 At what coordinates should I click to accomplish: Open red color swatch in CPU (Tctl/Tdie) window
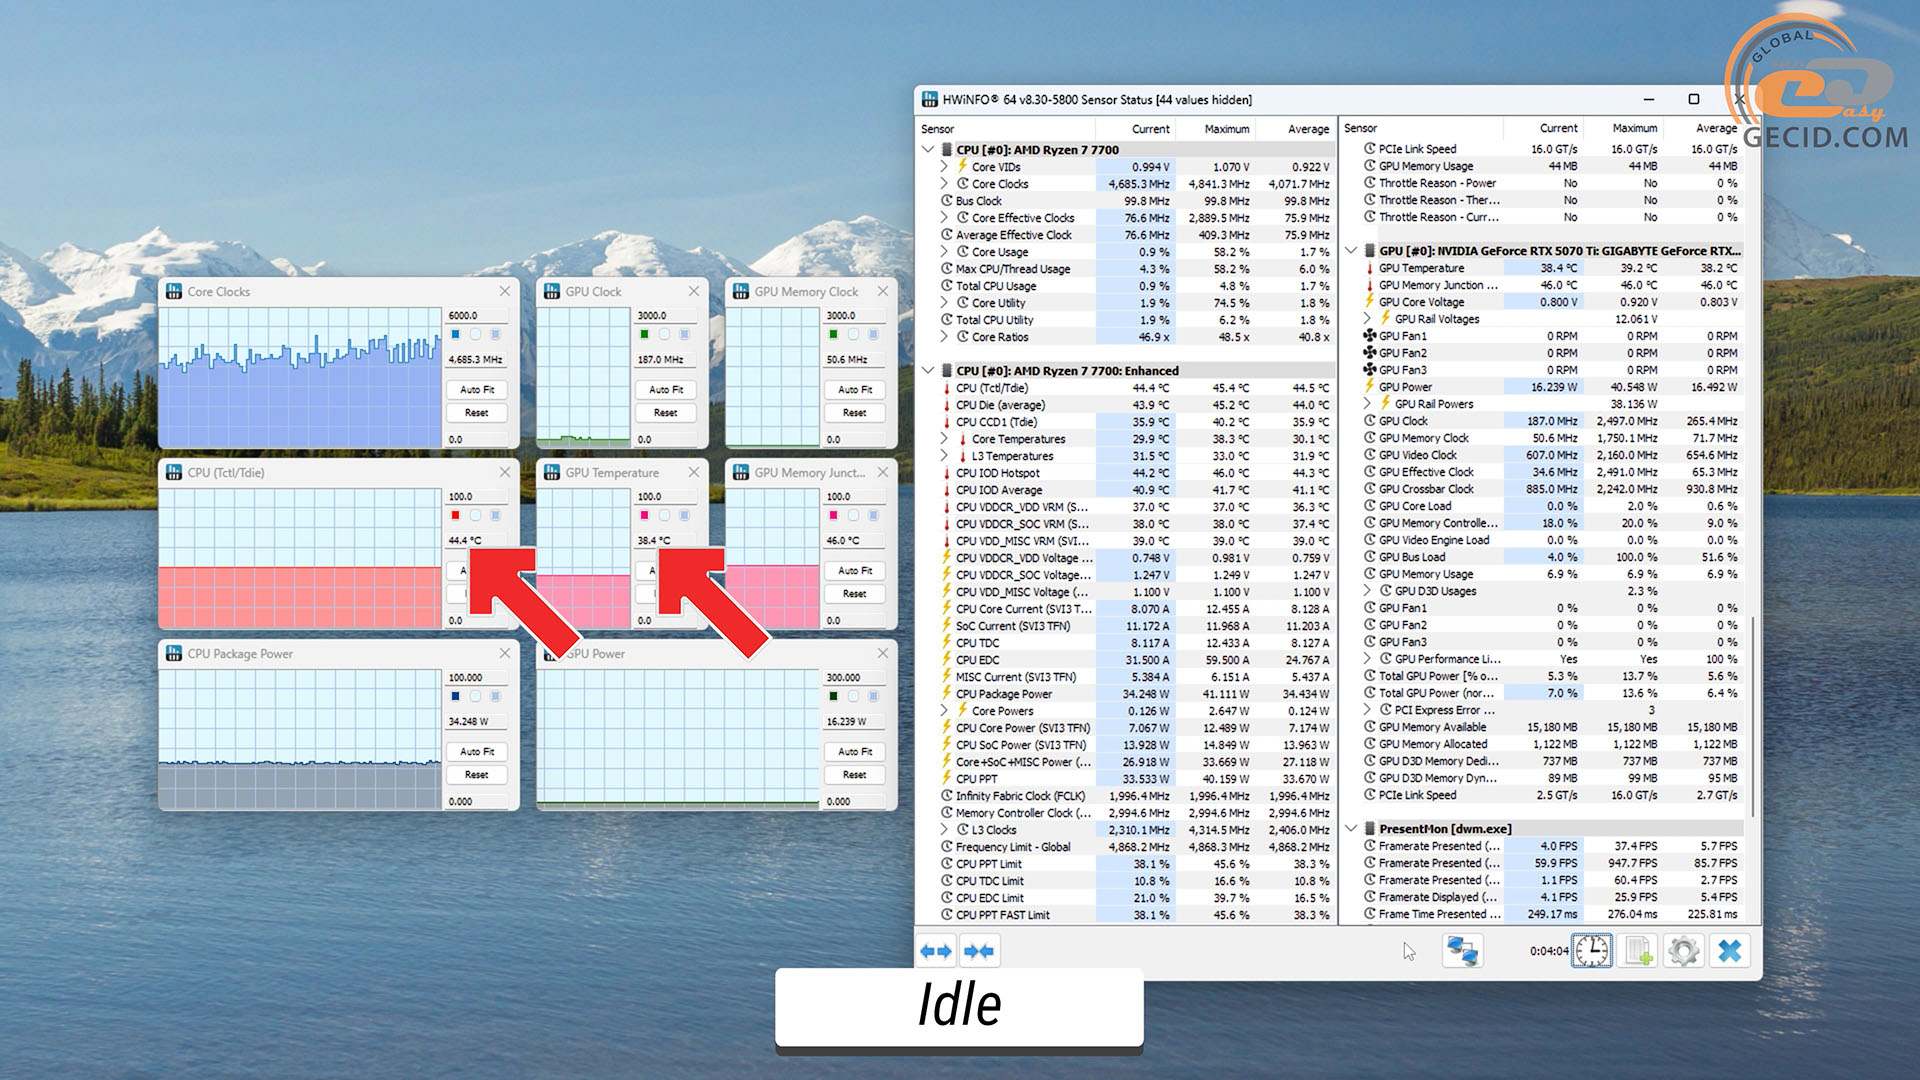coord(455,515)
